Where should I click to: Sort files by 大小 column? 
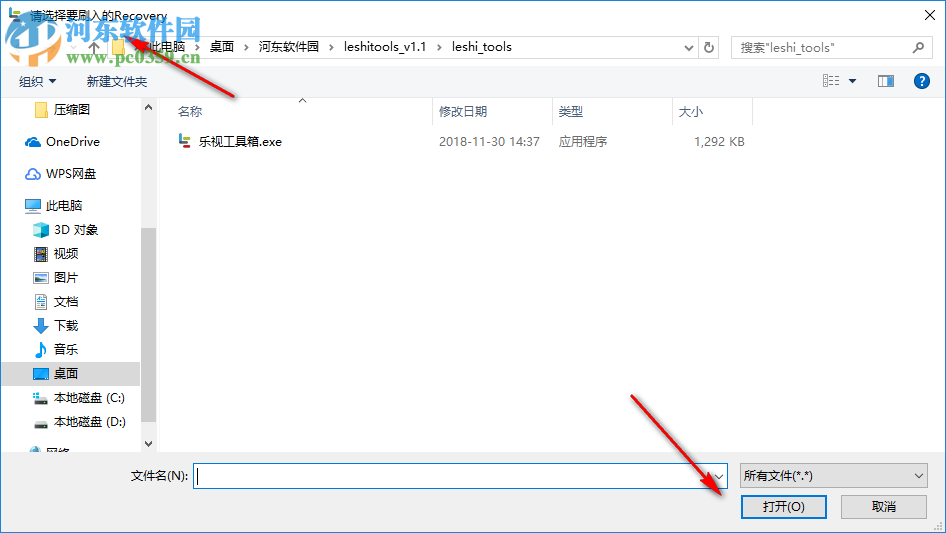pos(691,112)
